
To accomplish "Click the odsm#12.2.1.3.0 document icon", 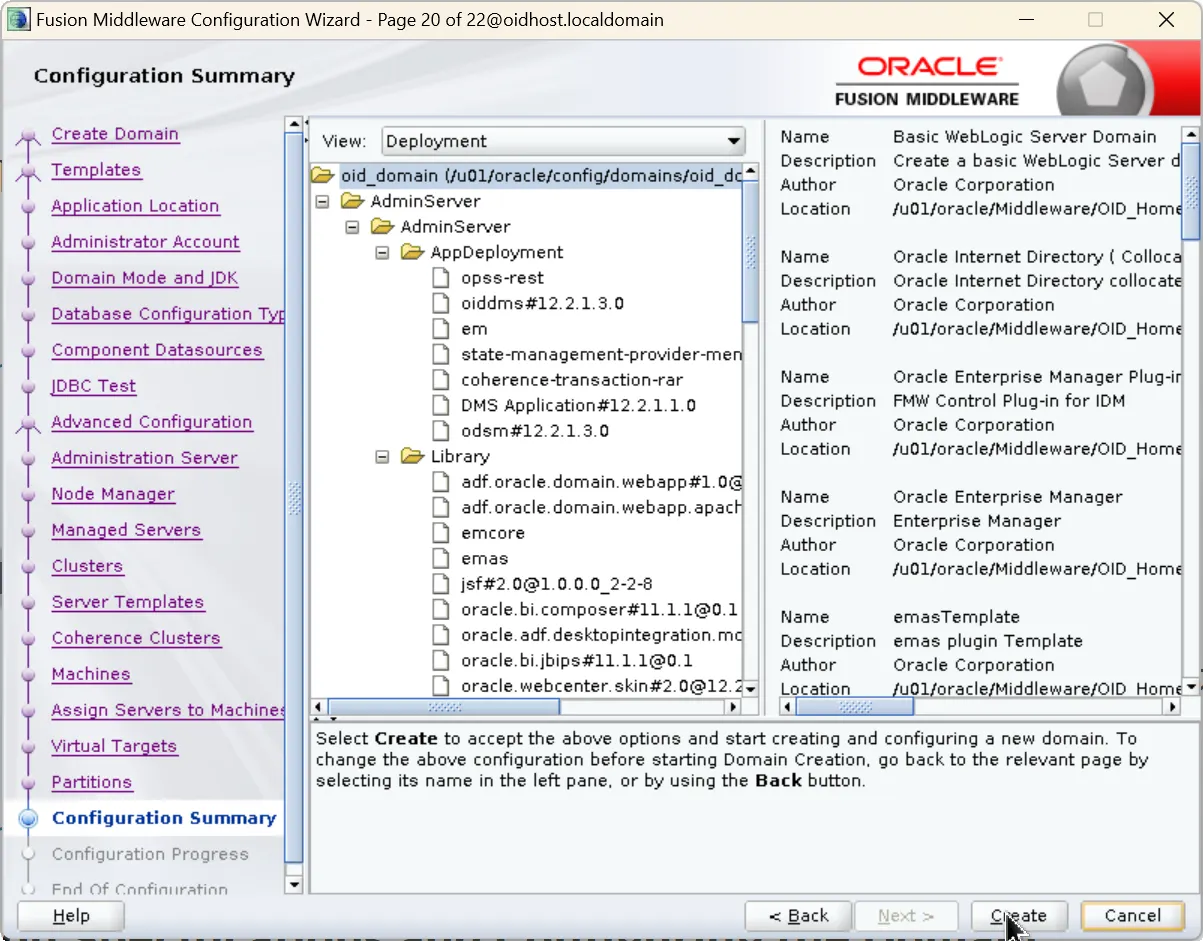I will click(x=442, y=431).
